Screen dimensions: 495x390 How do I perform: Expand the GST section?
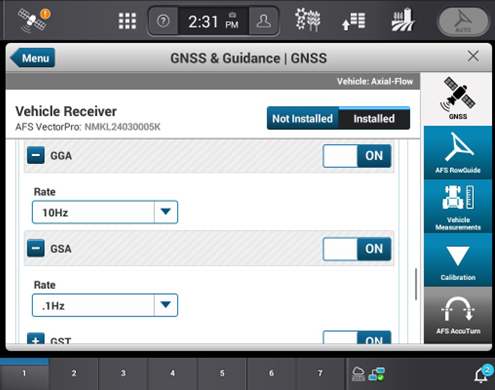tap(36, 338)
